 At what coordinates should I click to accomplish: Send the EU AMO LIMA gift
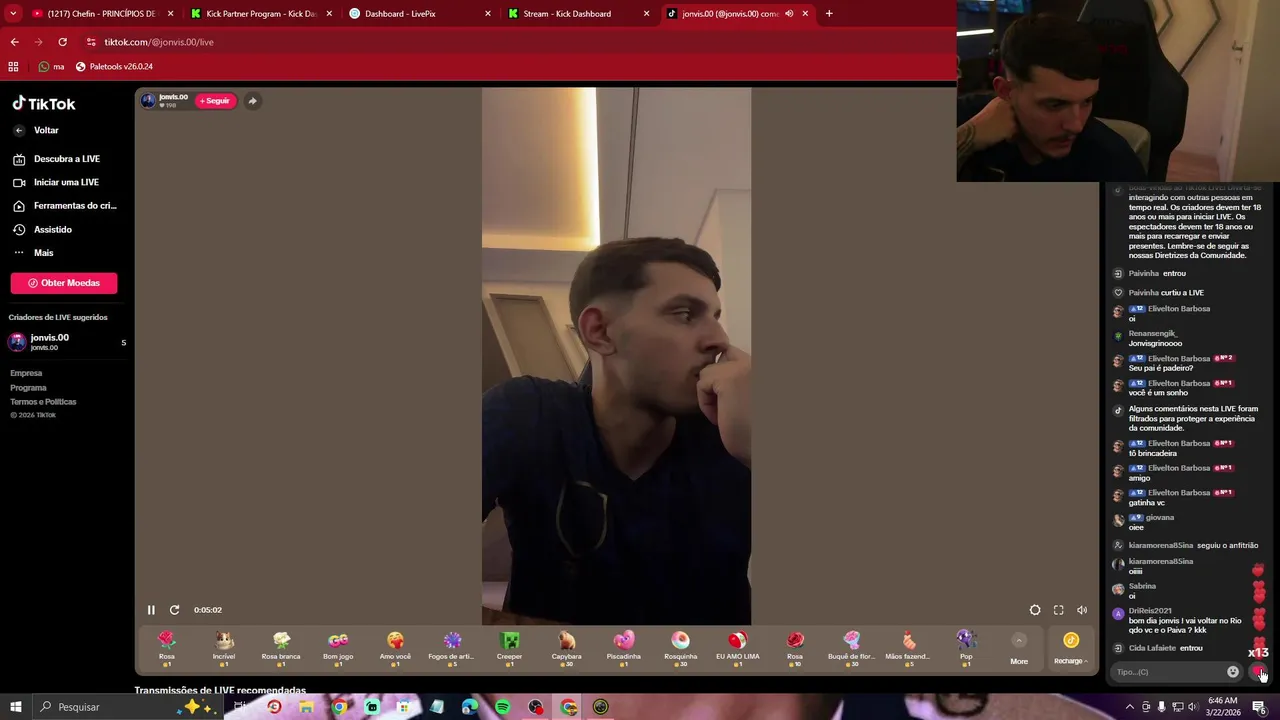tap(737, 648)
